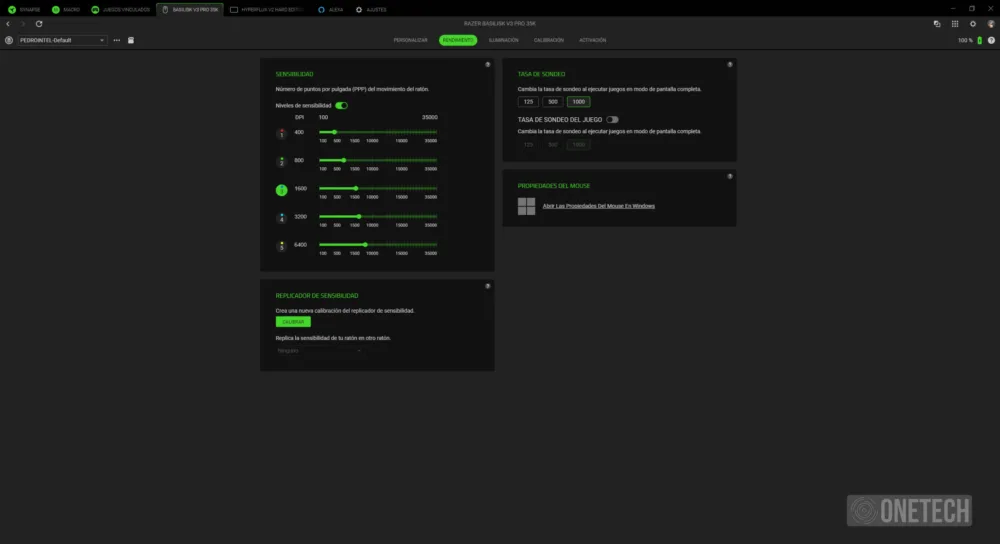Open the Synapse home tab
The width and height of the screenshot is (1000, 544).
tap(24, 10)
